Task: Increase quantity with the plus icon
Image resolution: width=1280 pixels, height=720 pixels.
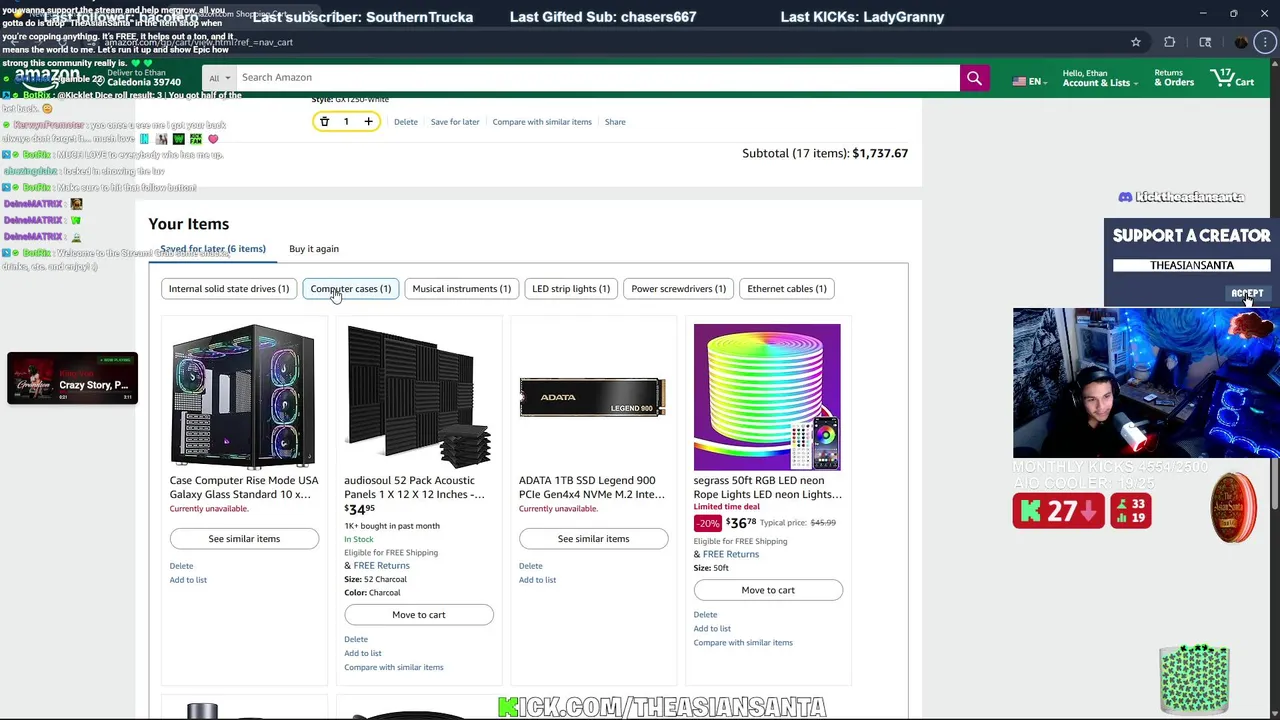Action: [368, 122]
